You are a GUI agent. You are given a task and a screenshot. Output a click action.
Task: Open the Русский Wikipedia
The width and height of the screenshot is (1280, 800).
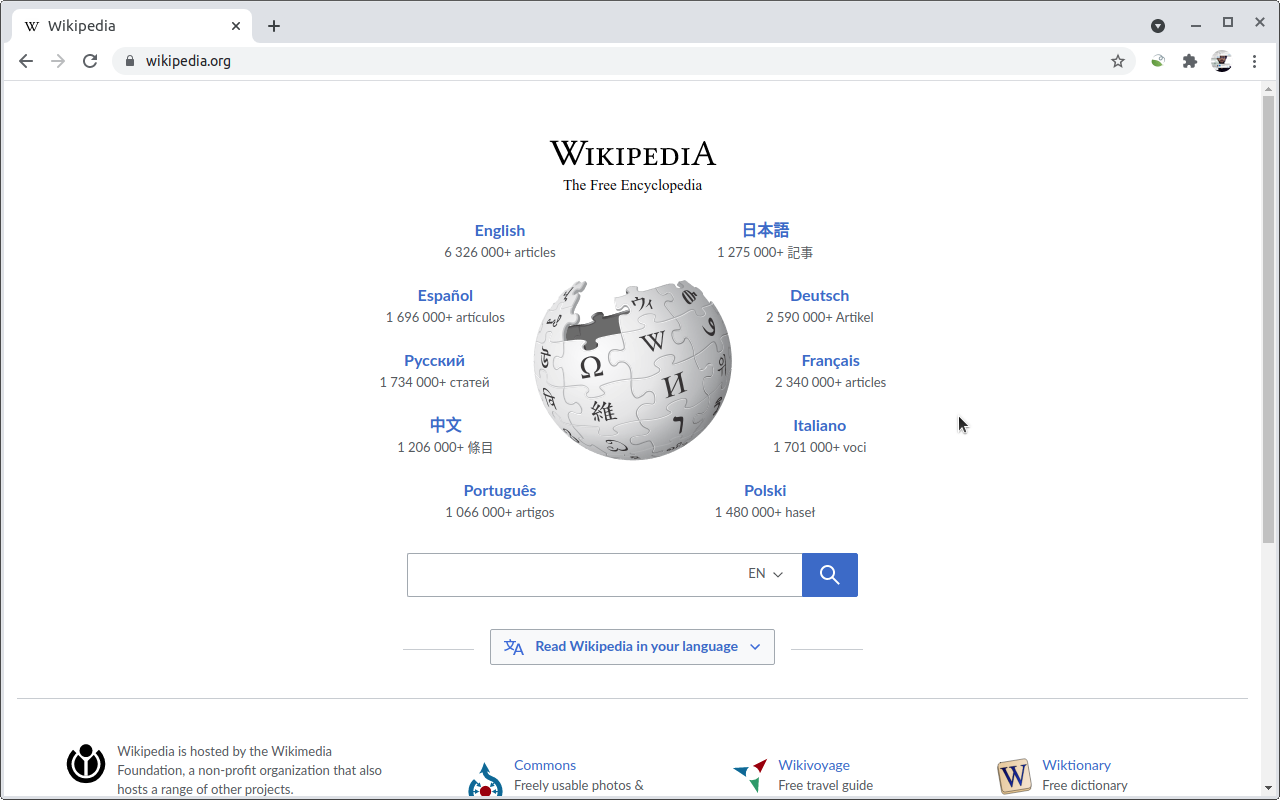[434, 361]
